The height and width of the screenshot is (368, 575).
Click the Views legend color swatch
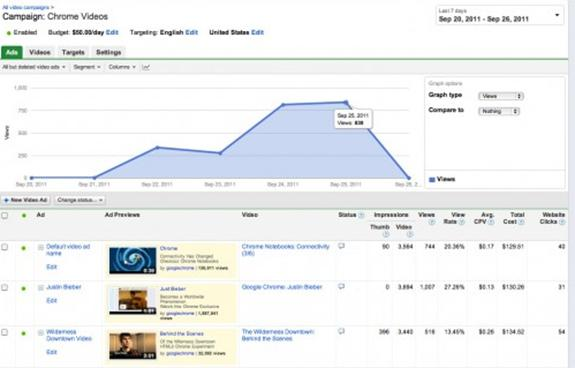coord(432,180)
